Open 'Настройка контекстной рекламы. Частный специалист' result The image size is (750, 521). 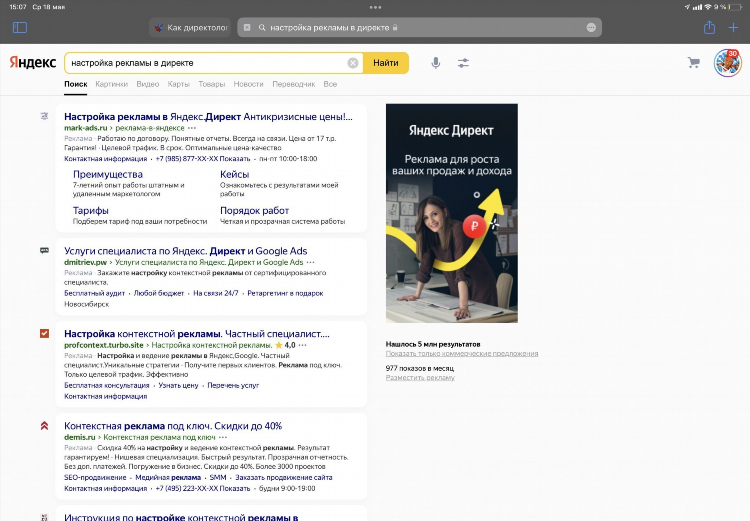point(197,334)
